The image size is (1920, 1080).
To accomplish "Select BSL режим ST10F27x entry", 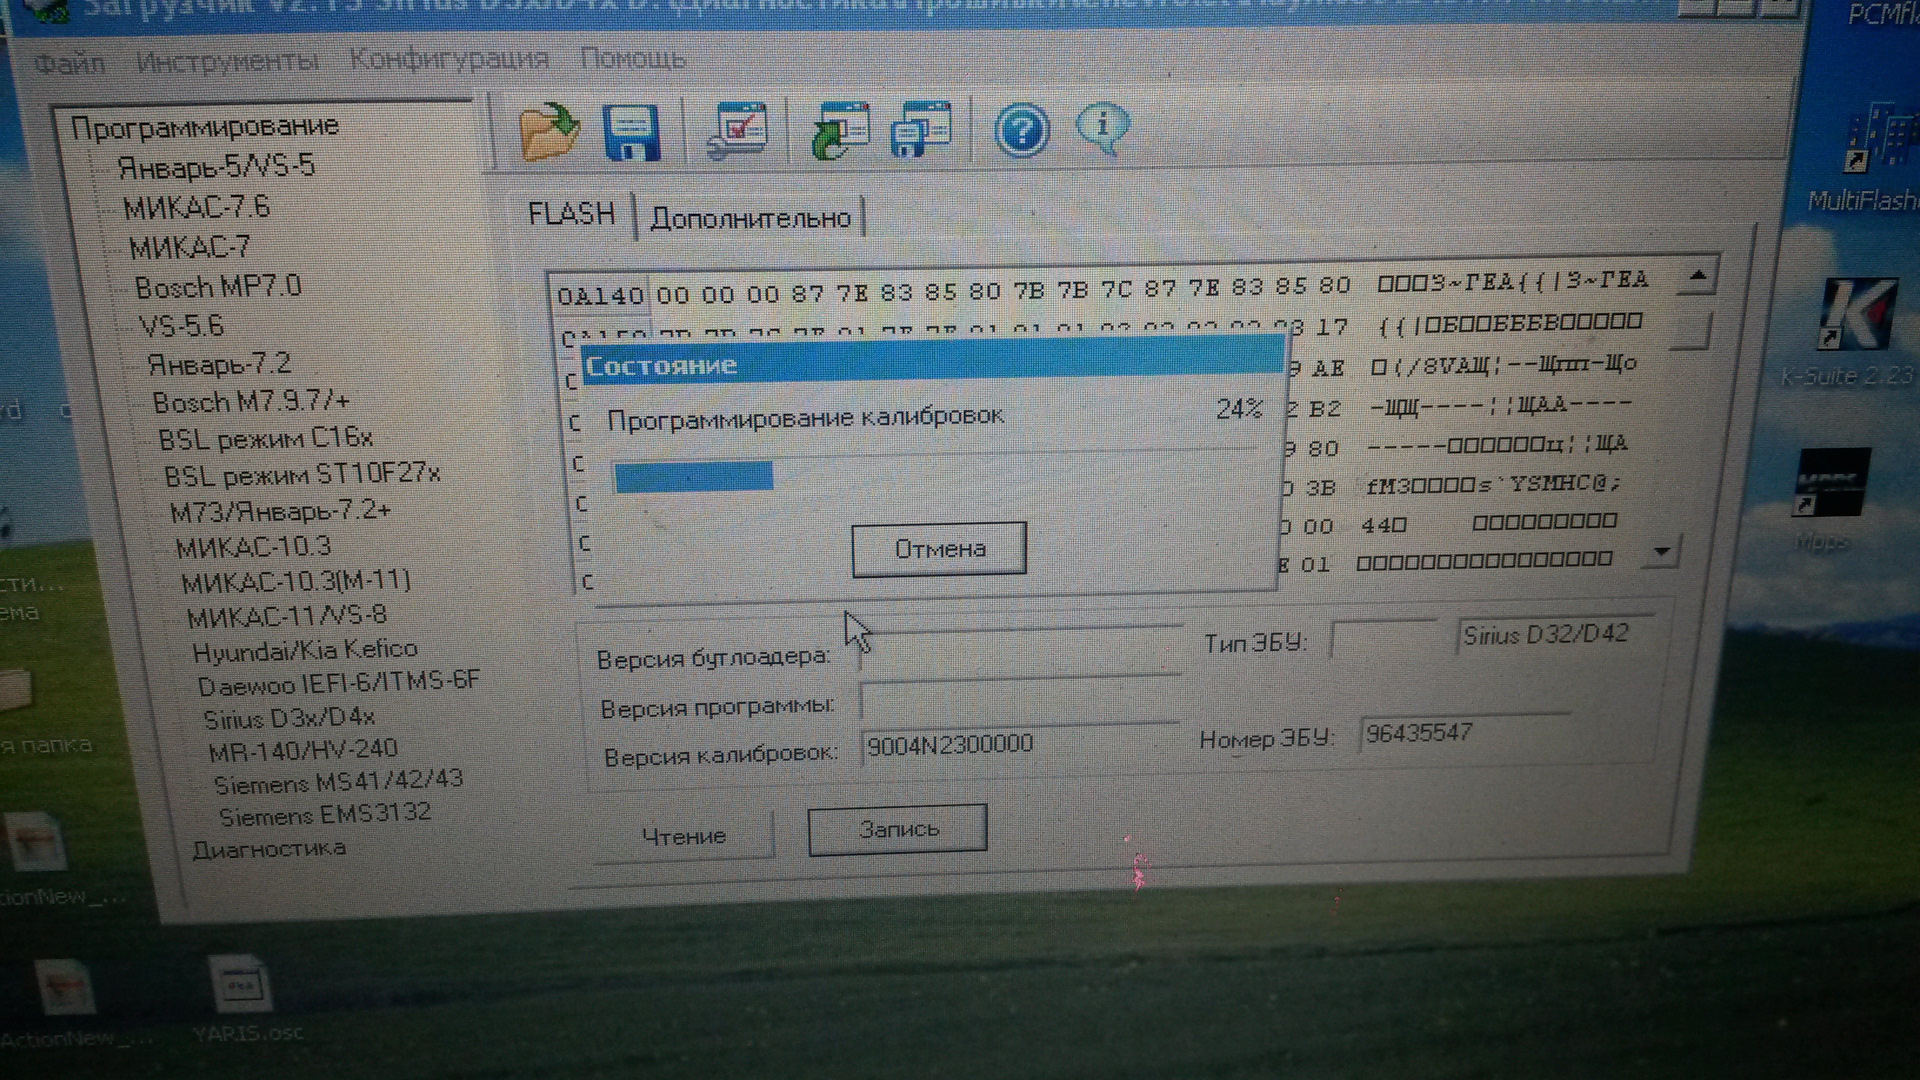I will [x=302, y=474].
